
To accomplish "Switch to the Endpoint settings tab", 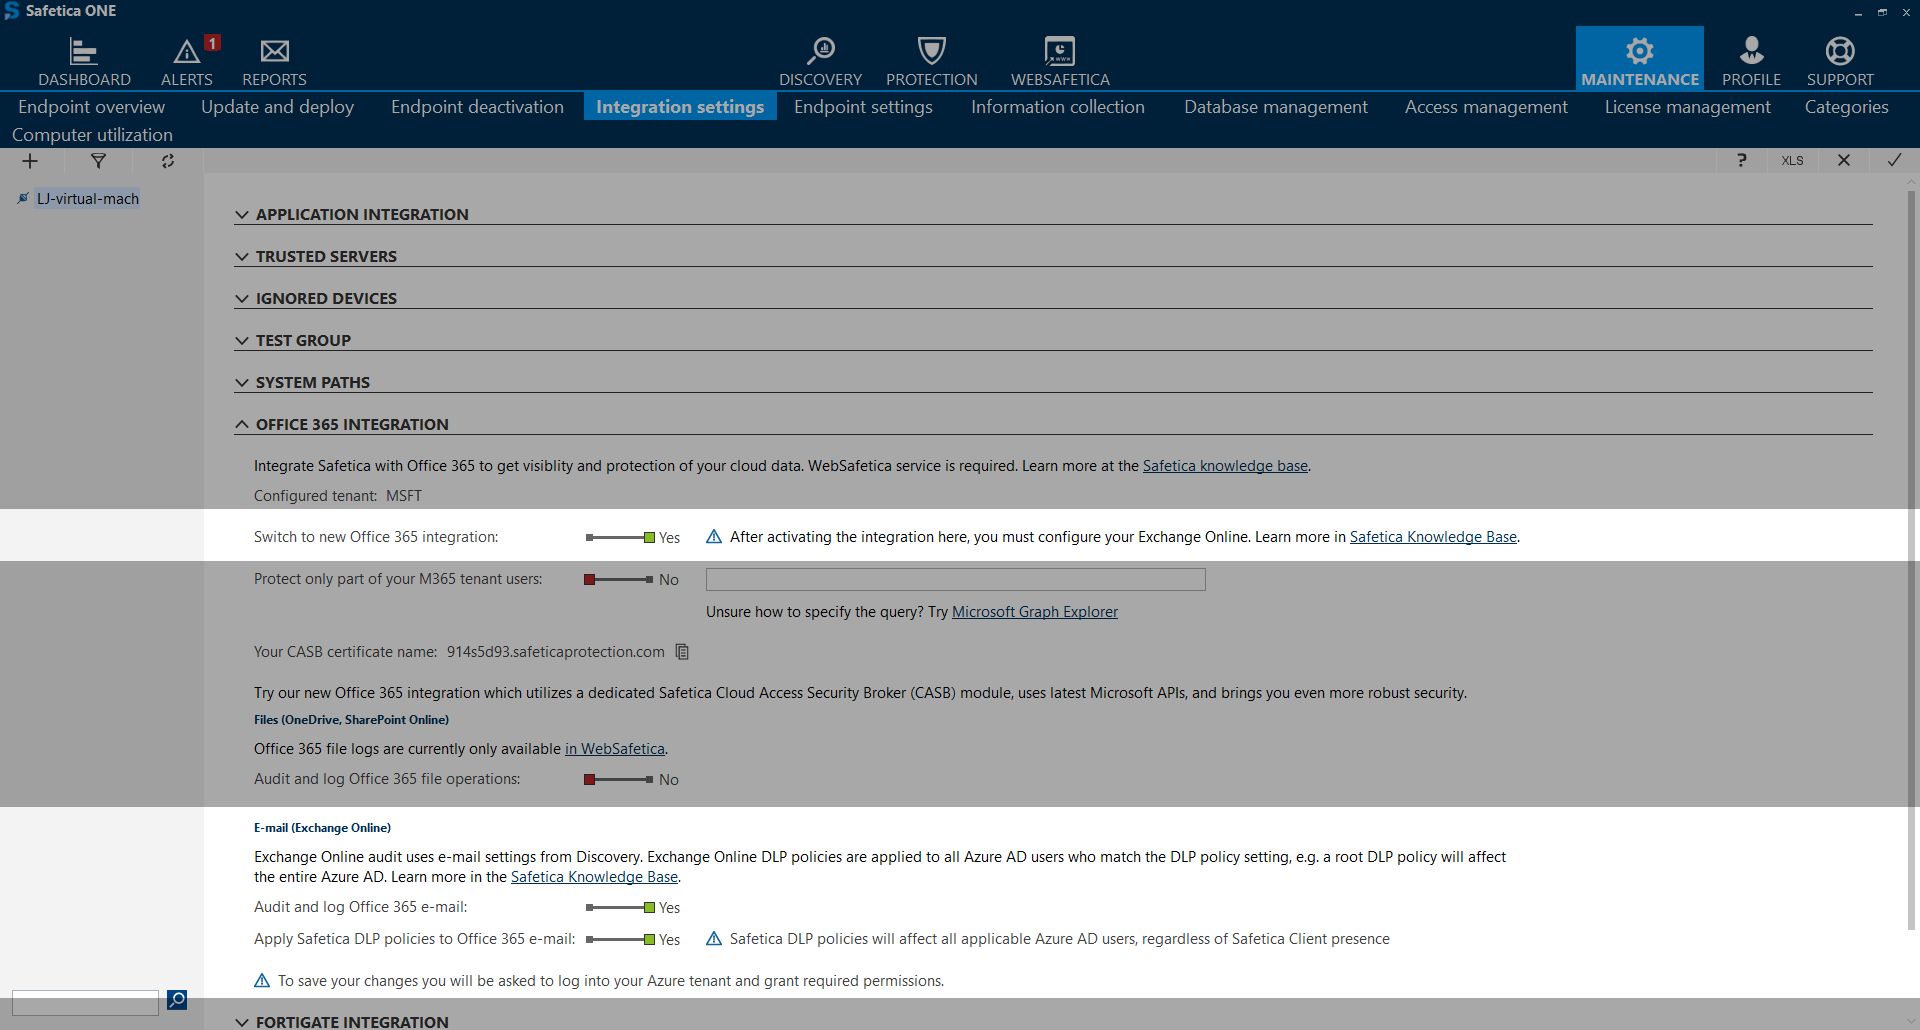I will point(863,106).
